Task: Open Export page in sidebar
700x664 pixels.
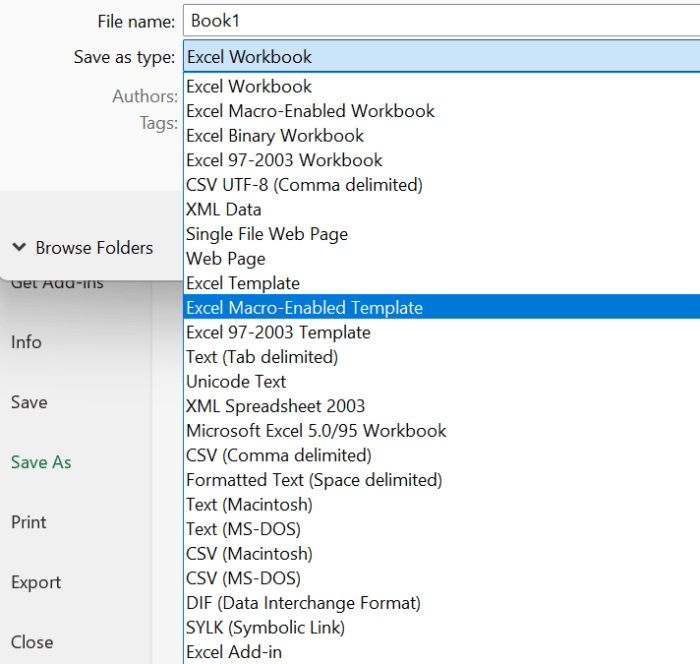Action: [x=36, y=582]
